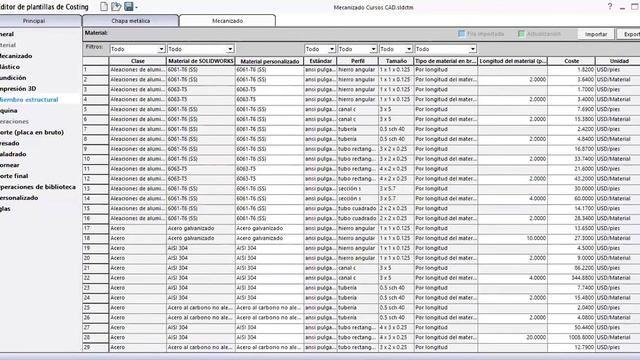This screenshot has height=360, width=640.
Task: Click the cost cell 7.6900
Action: coord(571,109)
